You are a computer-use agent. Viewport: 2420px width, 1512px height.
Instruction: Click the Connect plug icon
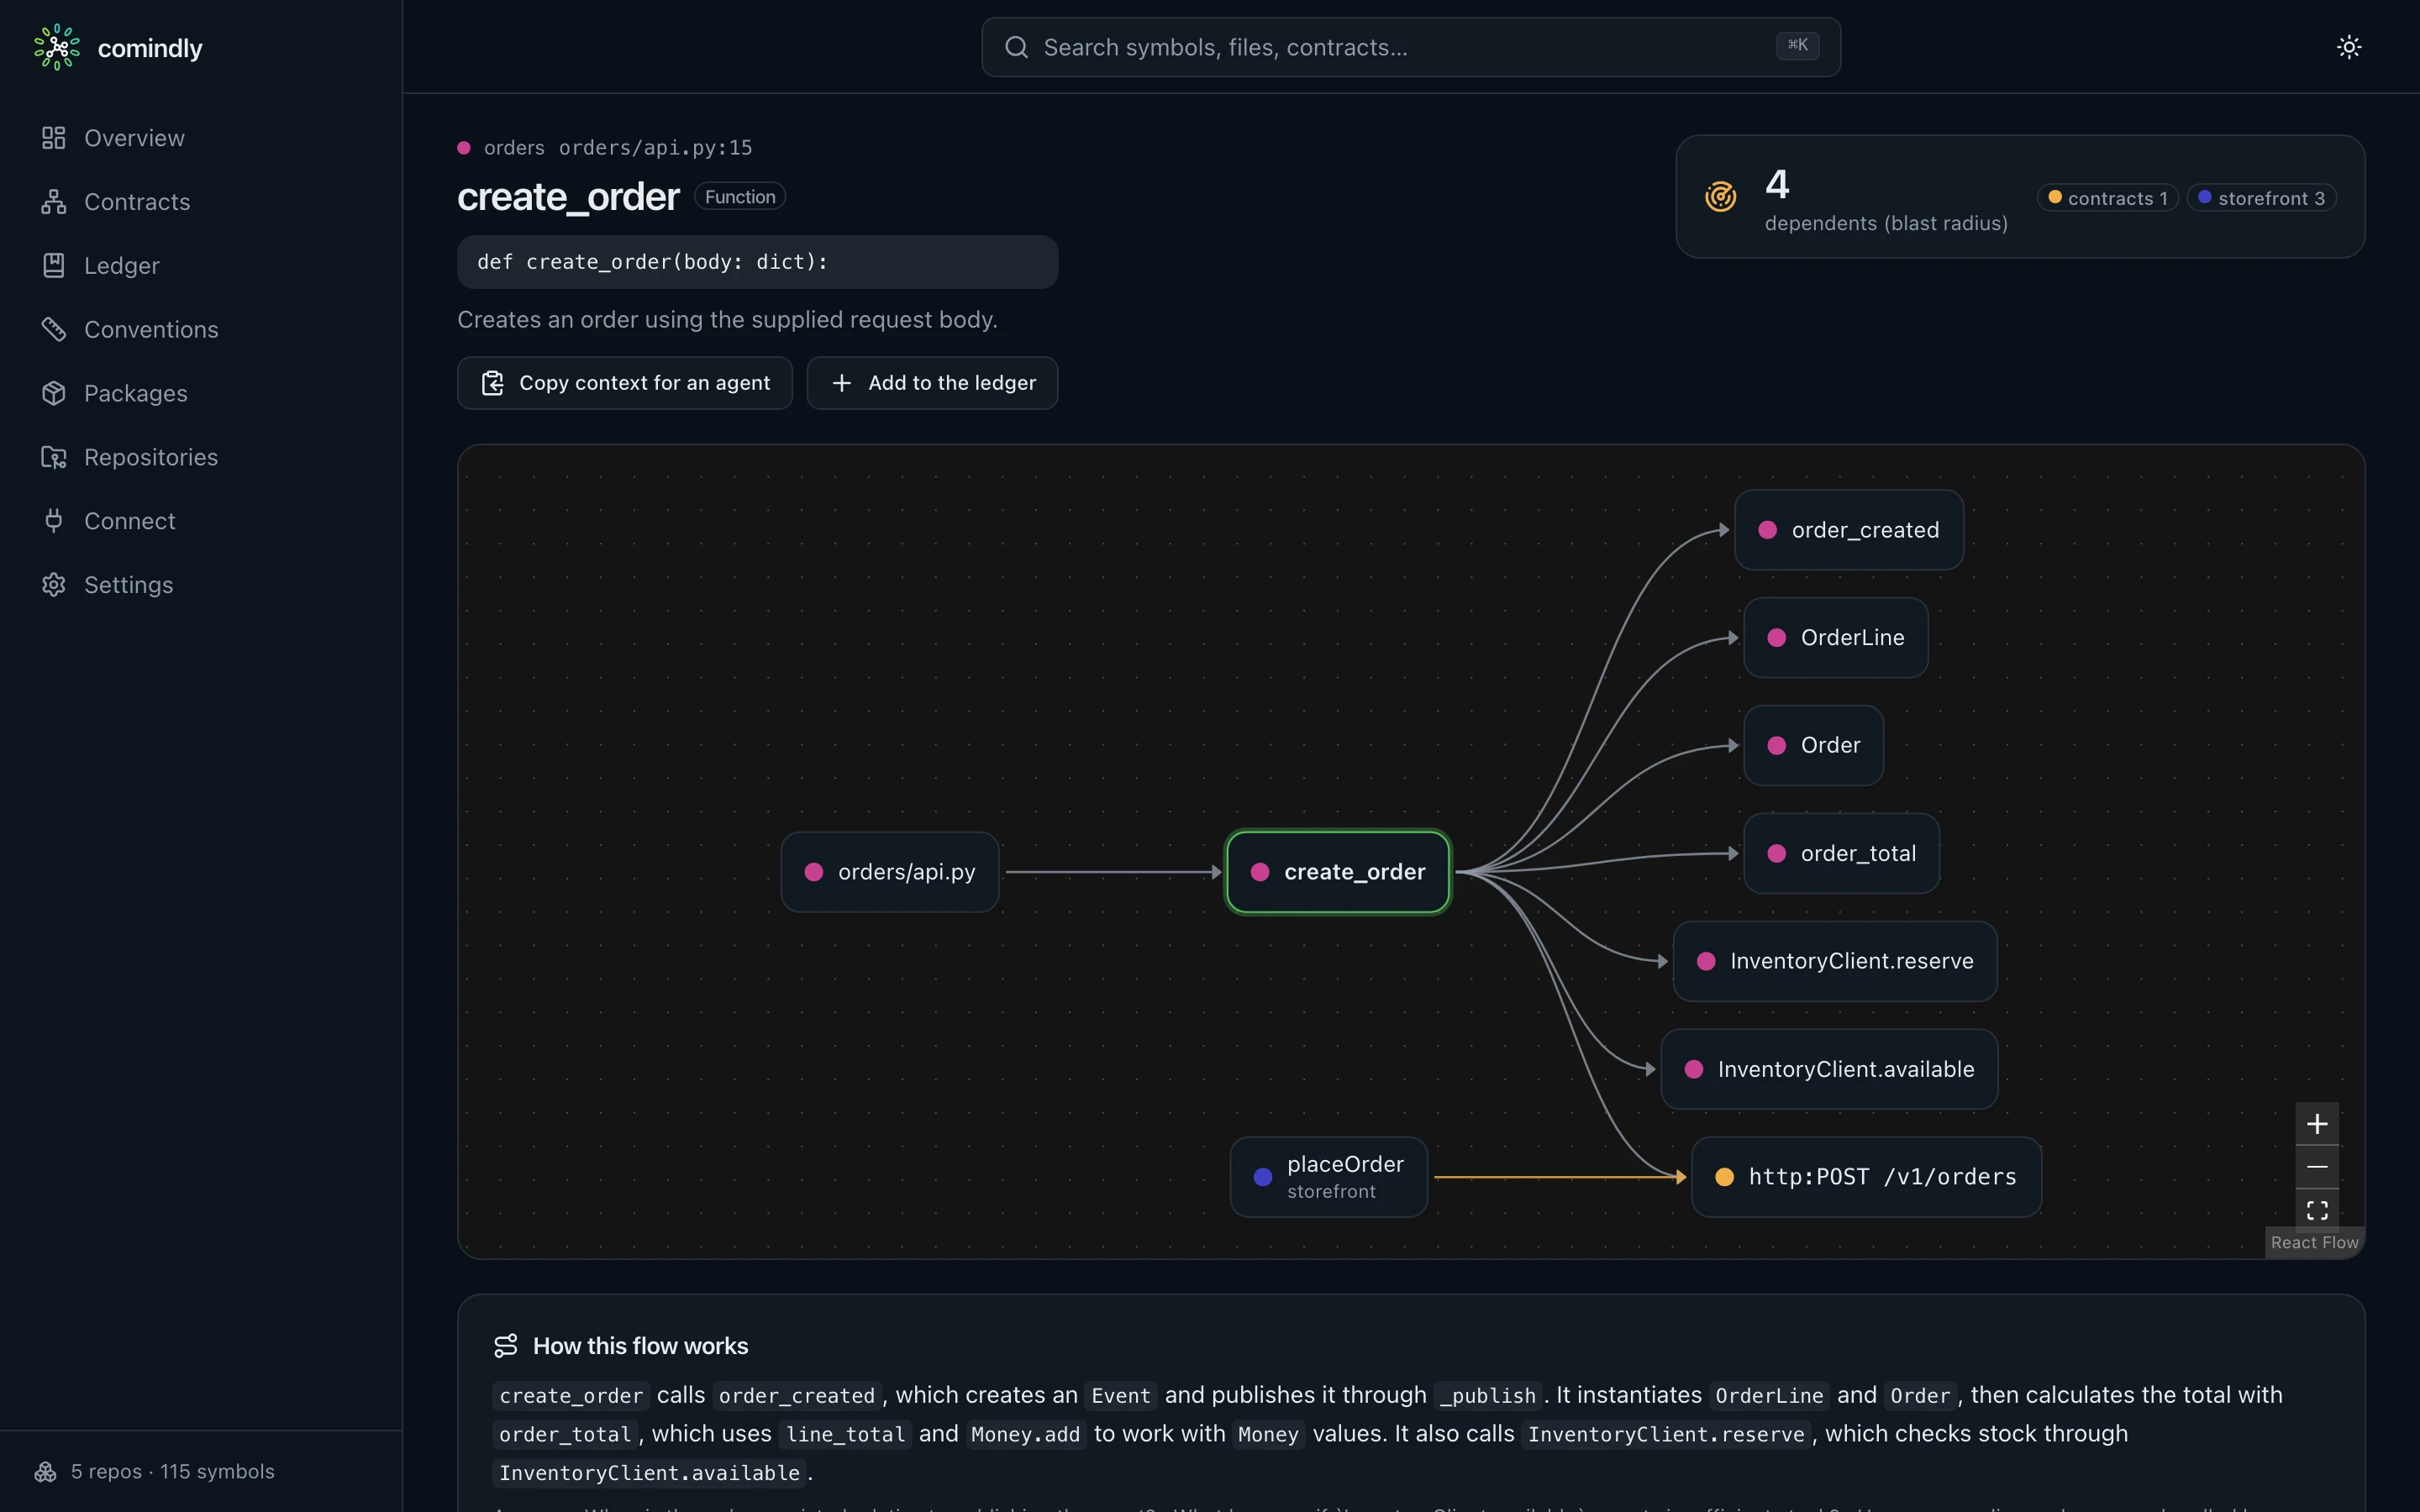click(54, 521)
